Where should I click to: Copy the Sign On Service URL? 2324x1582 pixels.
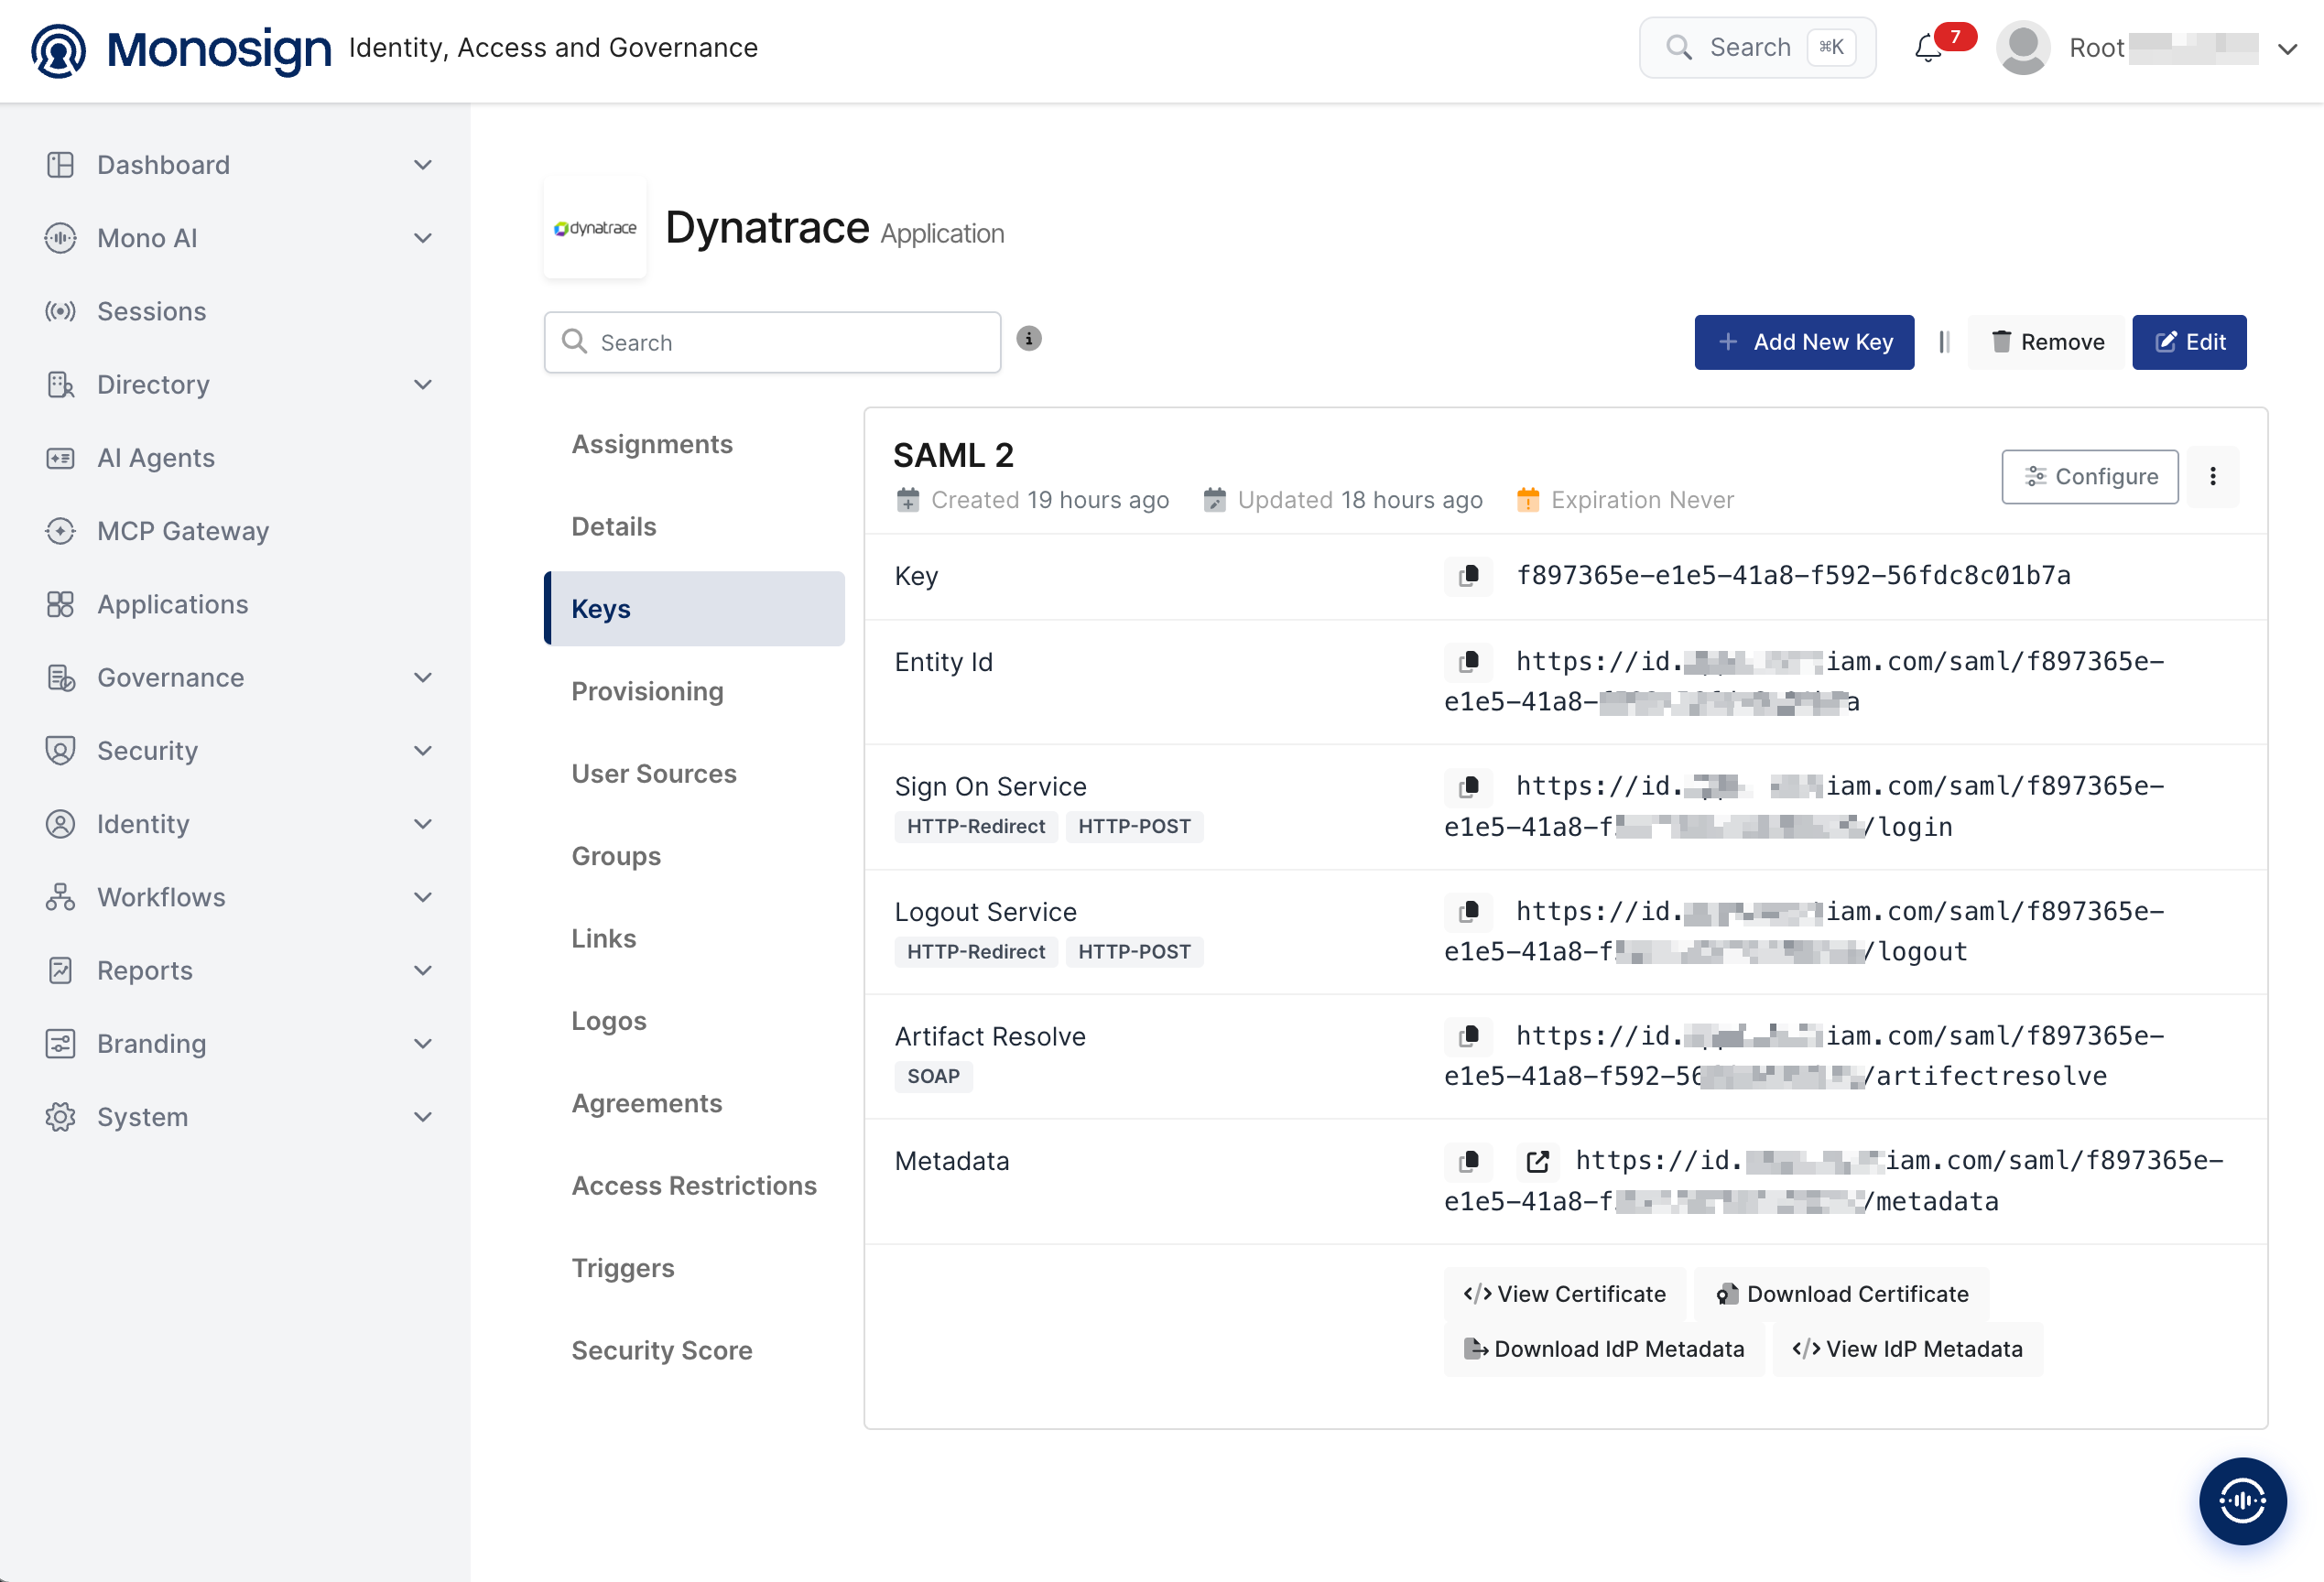point(1469,787)
